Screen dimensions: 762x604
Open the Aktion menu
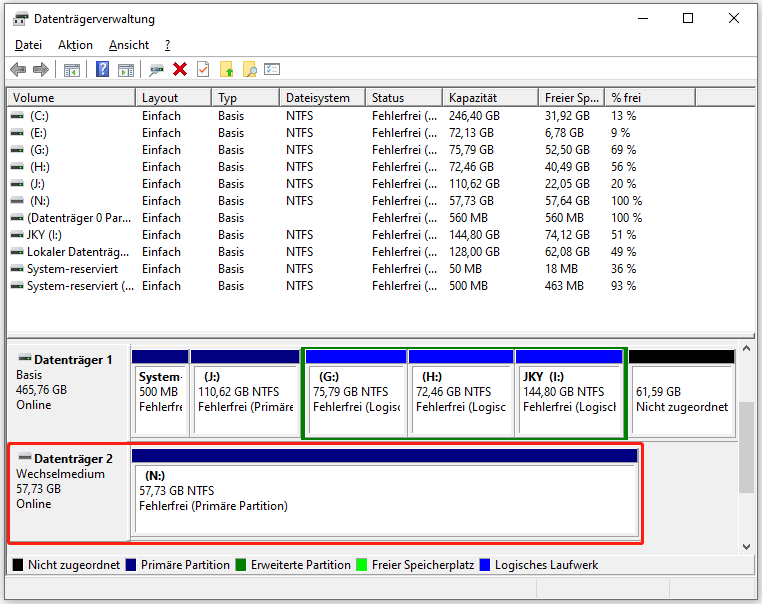(x=75, y=45)
